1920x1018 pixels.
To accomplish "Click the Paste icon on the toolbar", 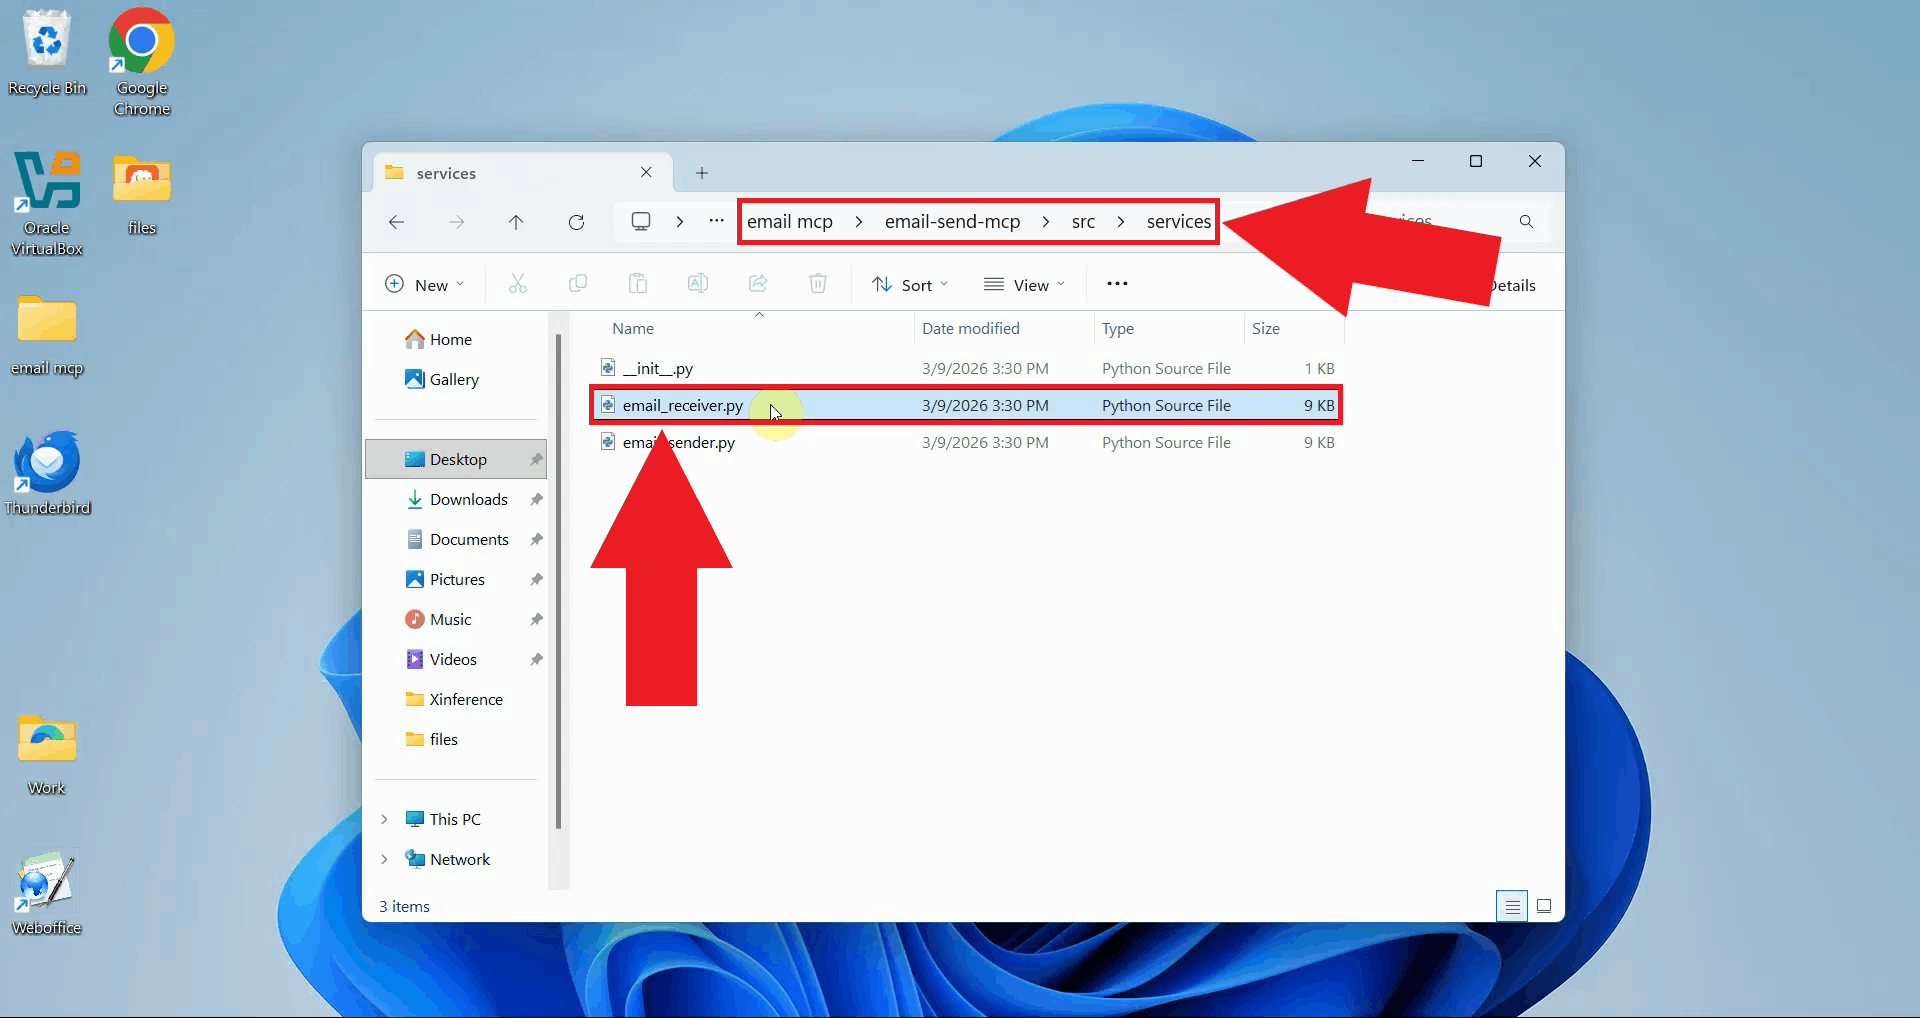I will pyautogui.click(x=638, y=284).
